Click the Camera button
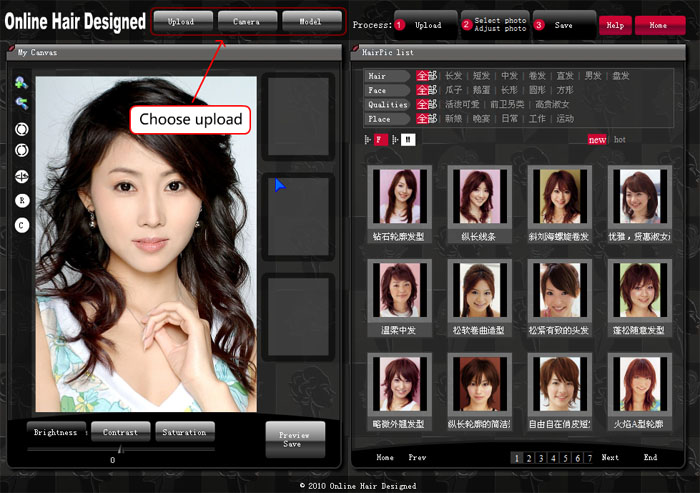 247,21
